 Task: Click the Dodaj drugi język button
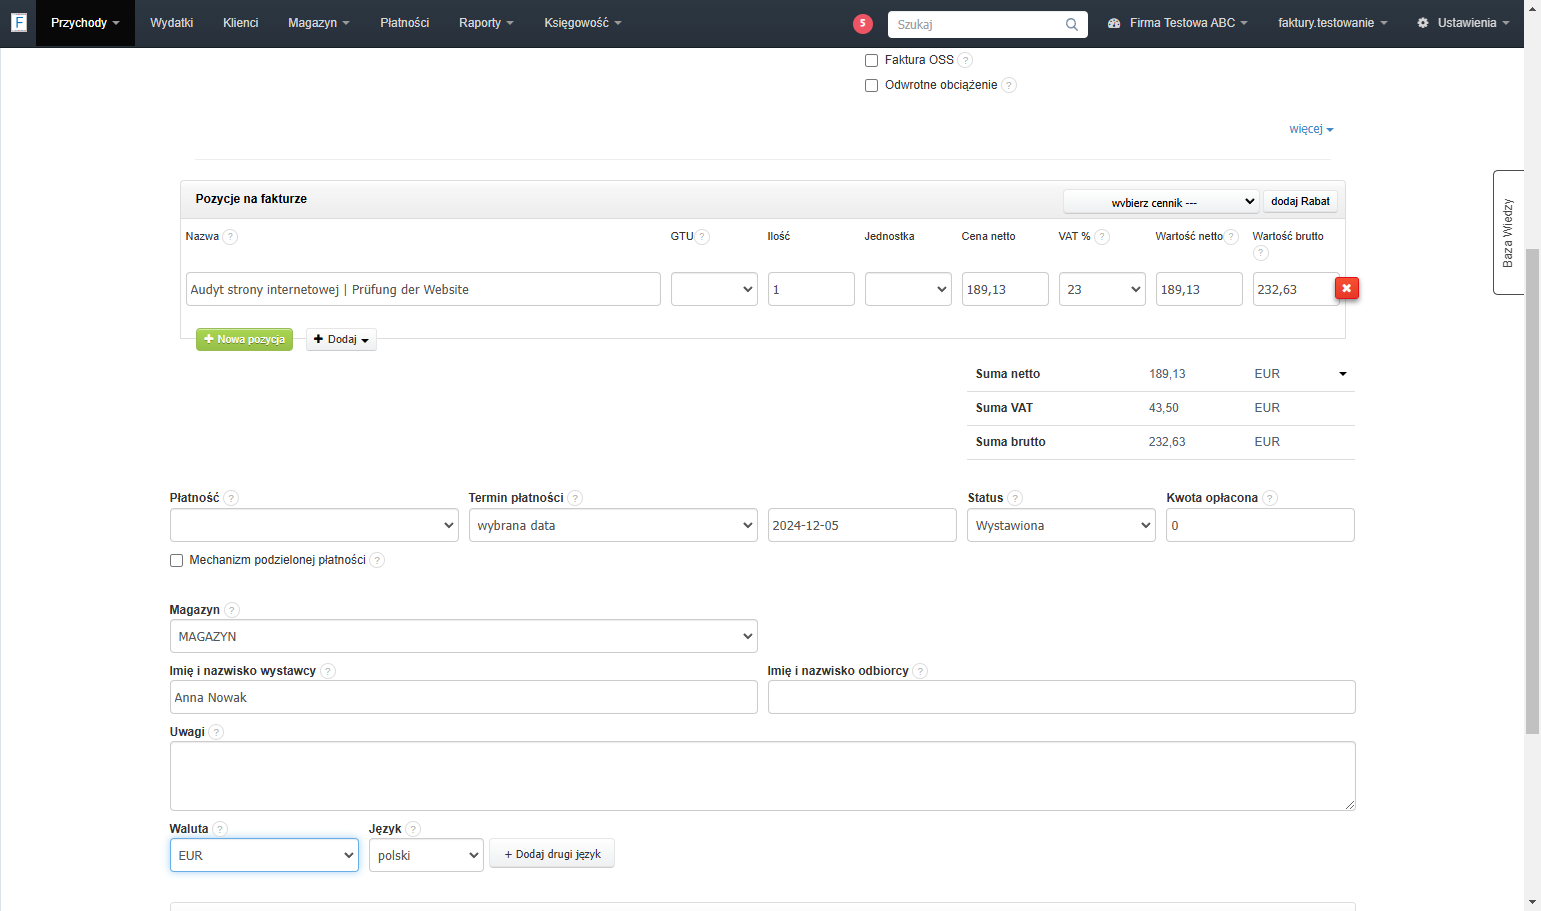(552, 854)
